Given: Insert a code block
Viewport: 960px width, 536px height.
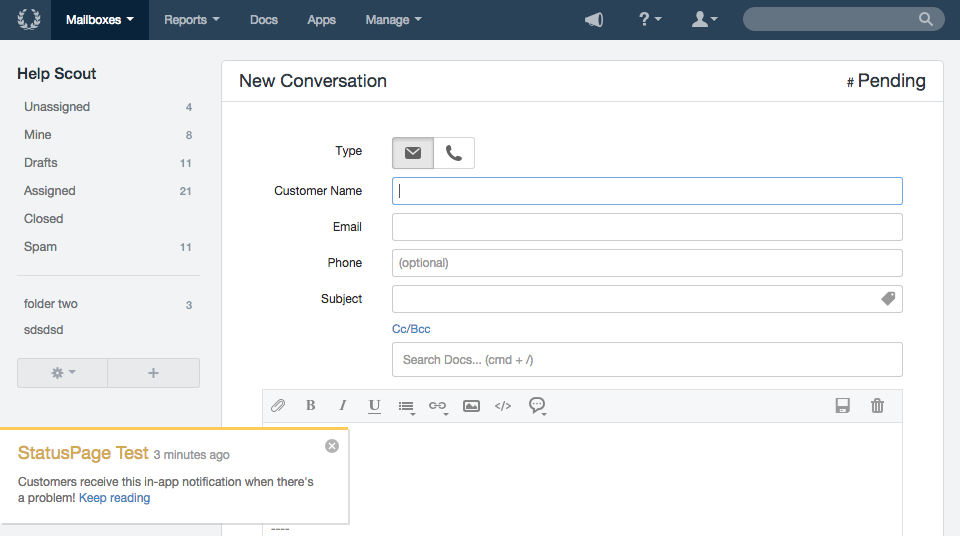Looking at the screenshot, I should [503, 406].
